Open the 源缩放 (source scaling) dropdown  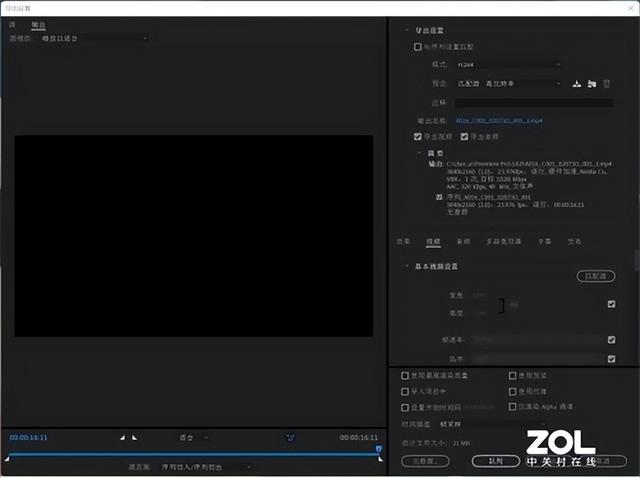[95, 38]
